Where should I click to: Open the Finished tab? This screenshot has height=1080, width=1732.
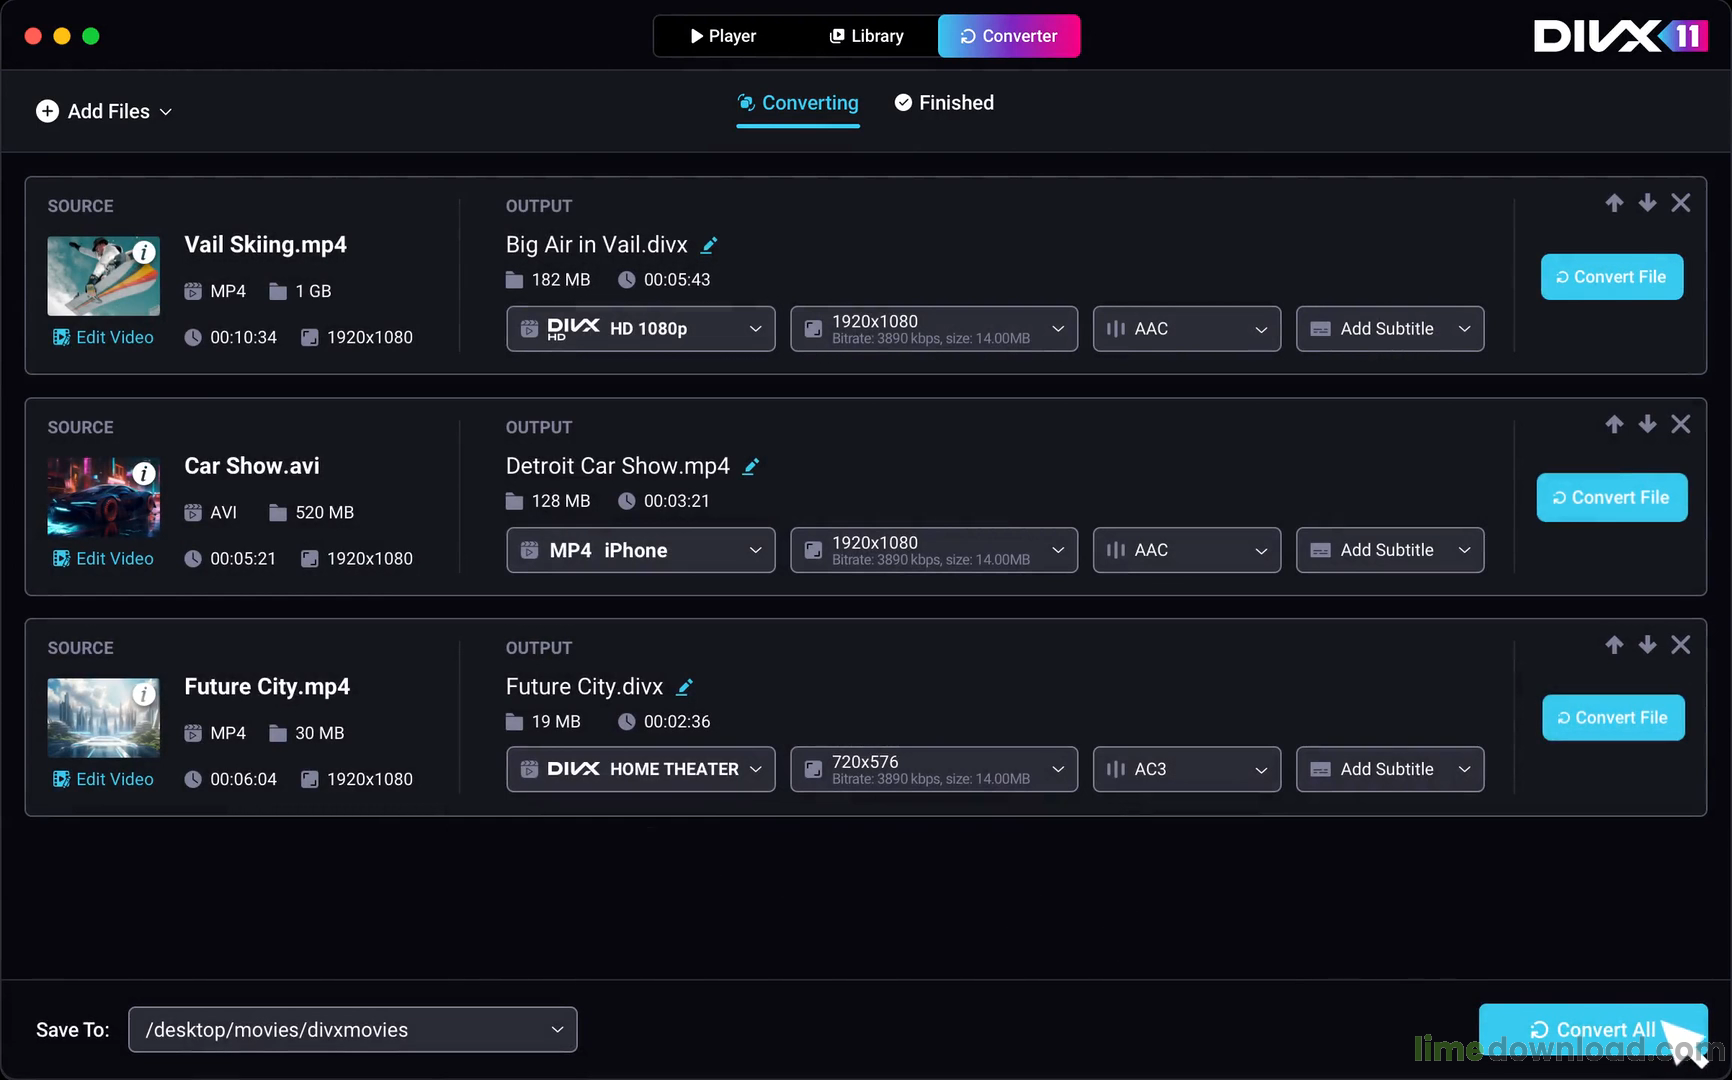click(x=944, y=103)
